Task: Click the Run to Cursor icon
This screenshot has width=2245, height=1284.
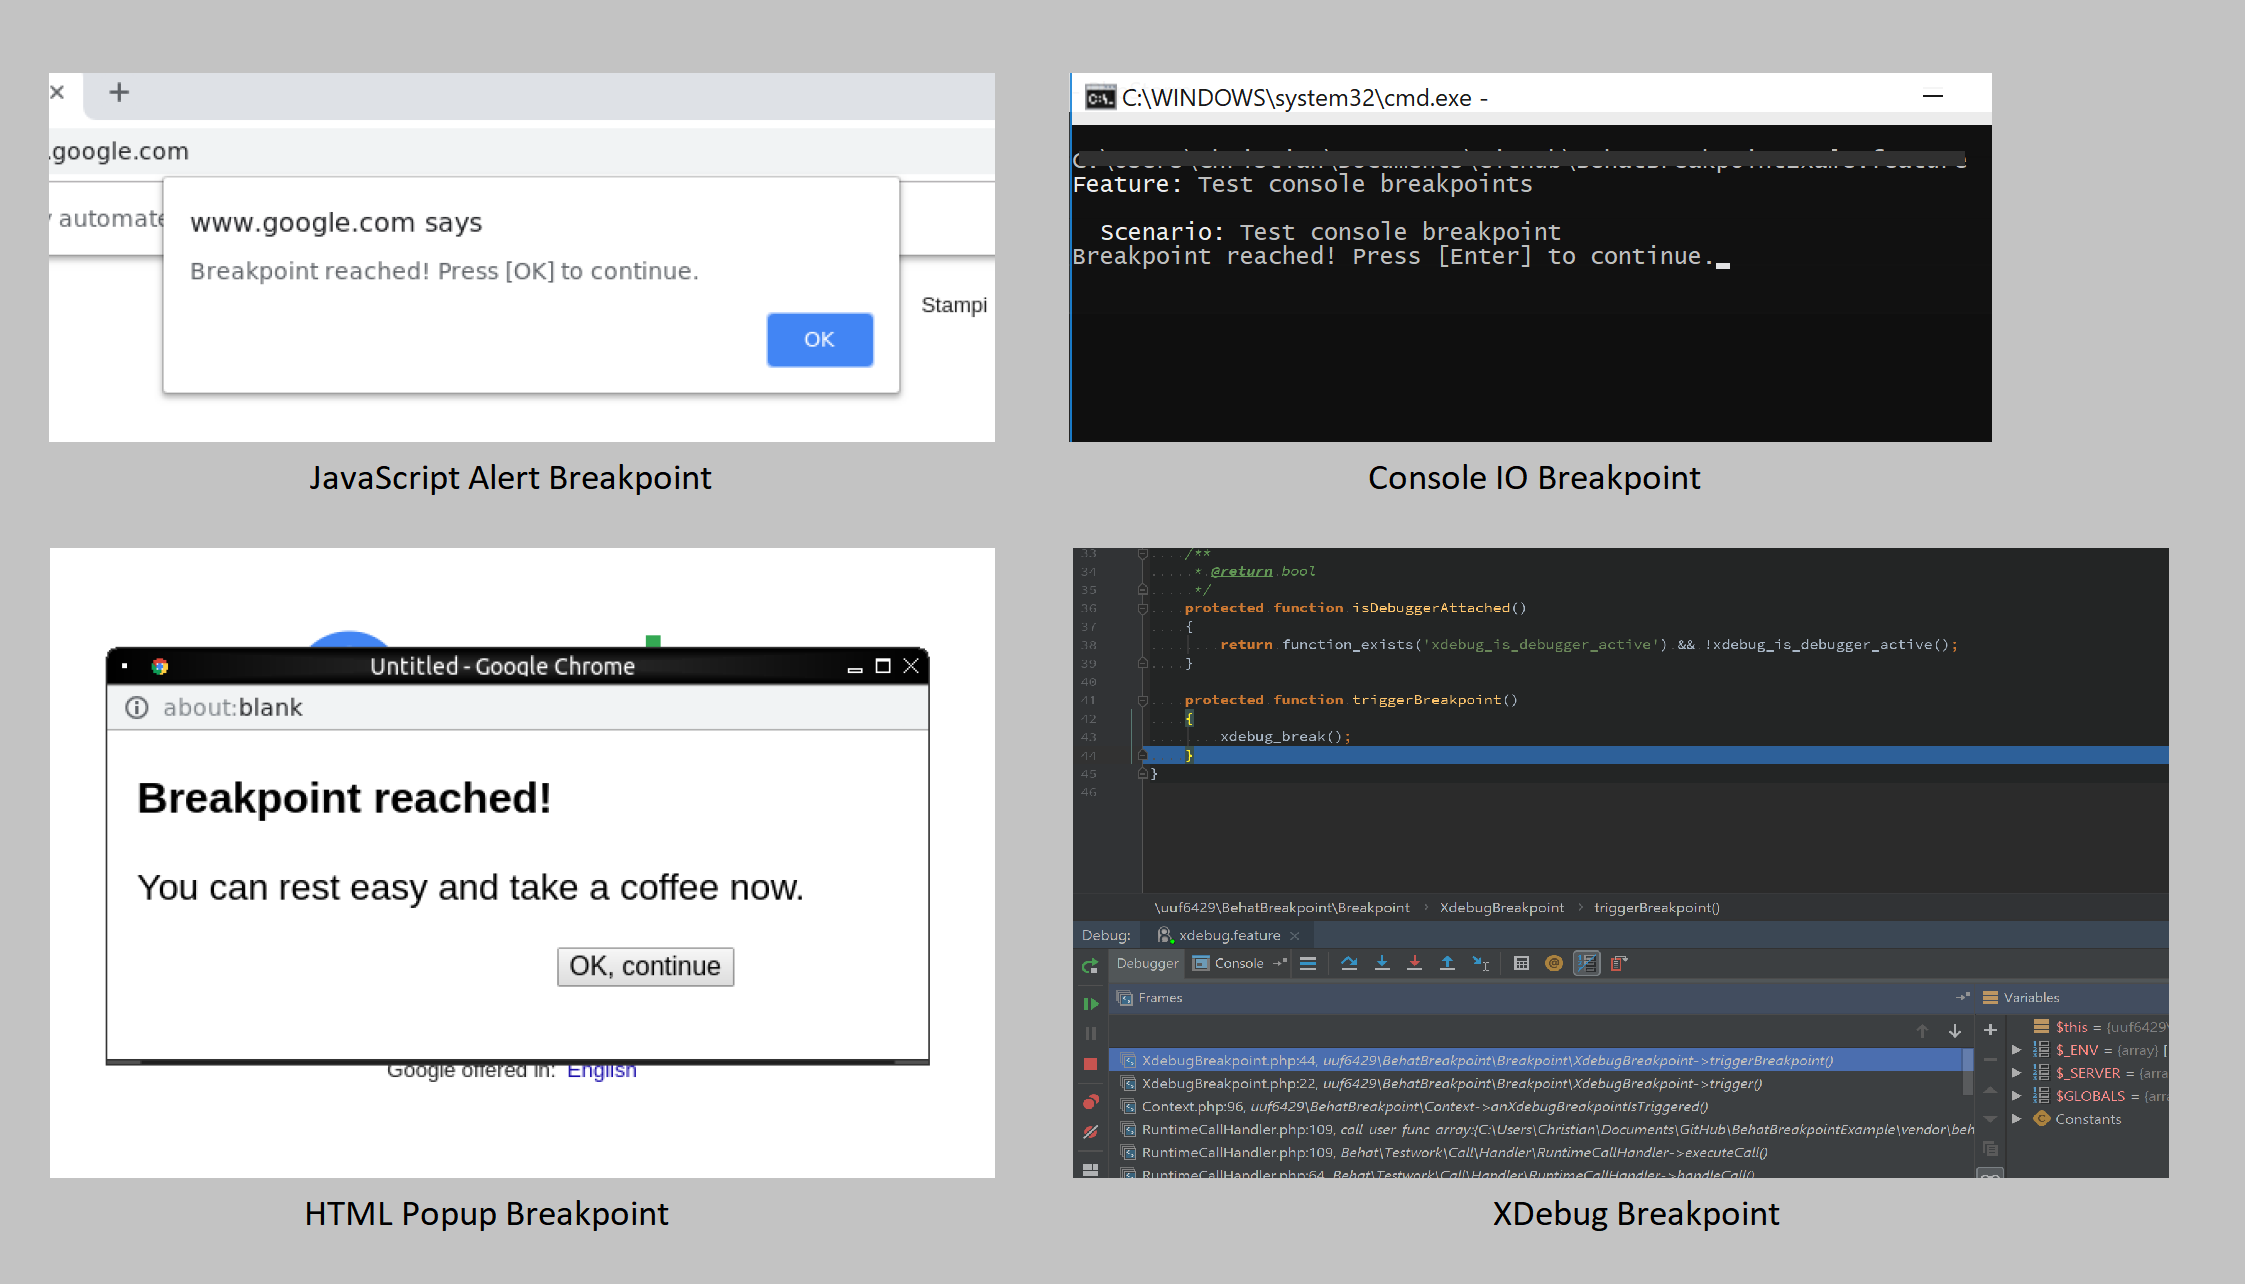Action: [1481, 963]
